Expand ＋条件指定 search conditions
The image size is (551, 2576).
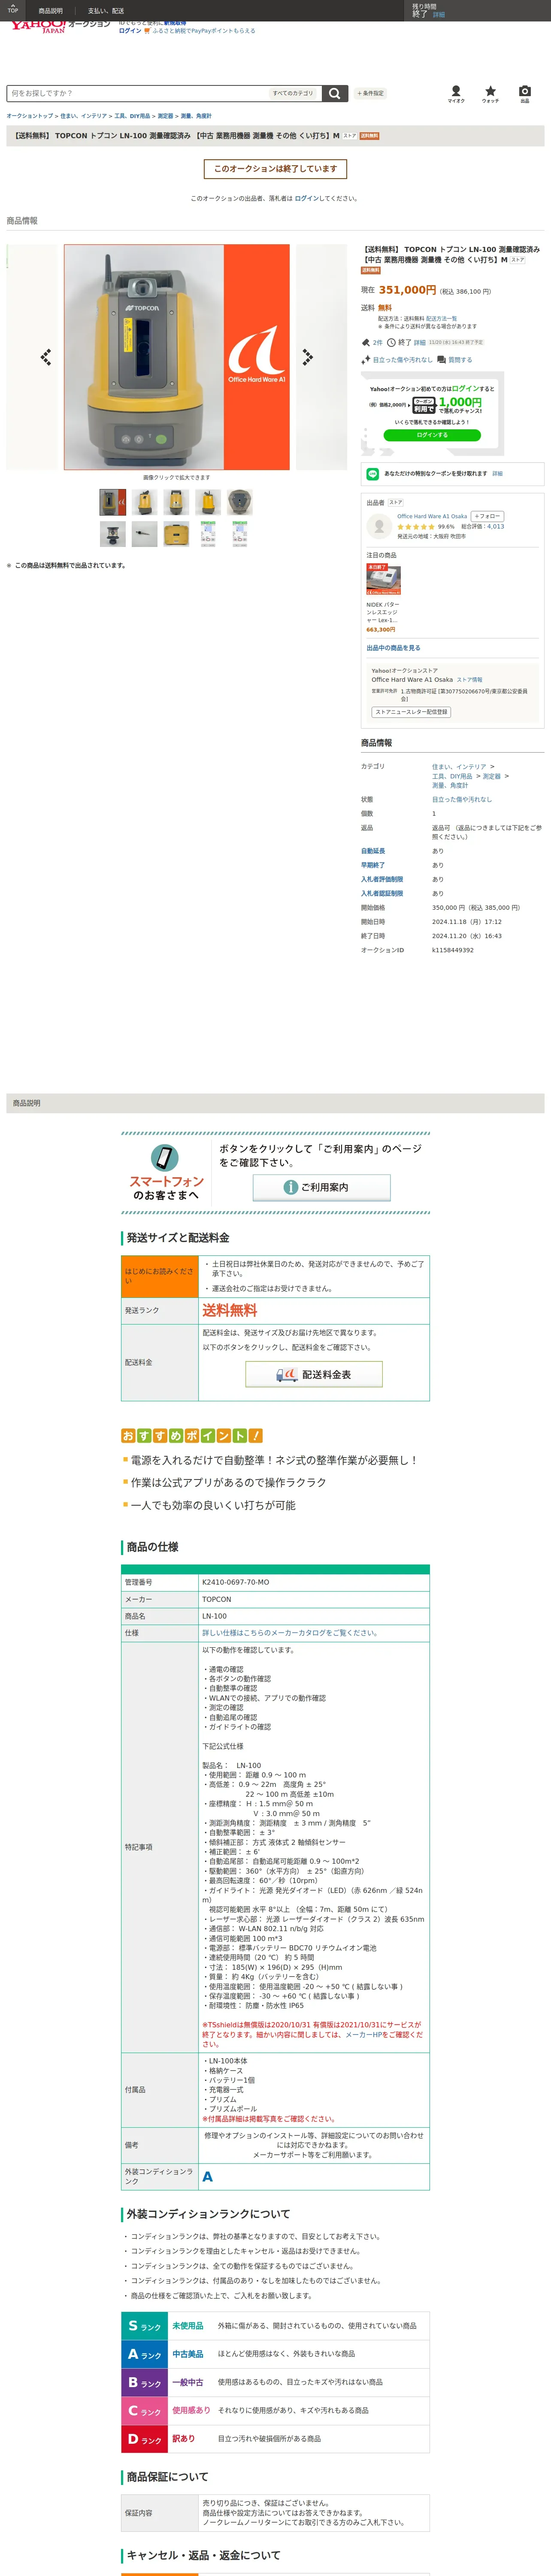370,93
